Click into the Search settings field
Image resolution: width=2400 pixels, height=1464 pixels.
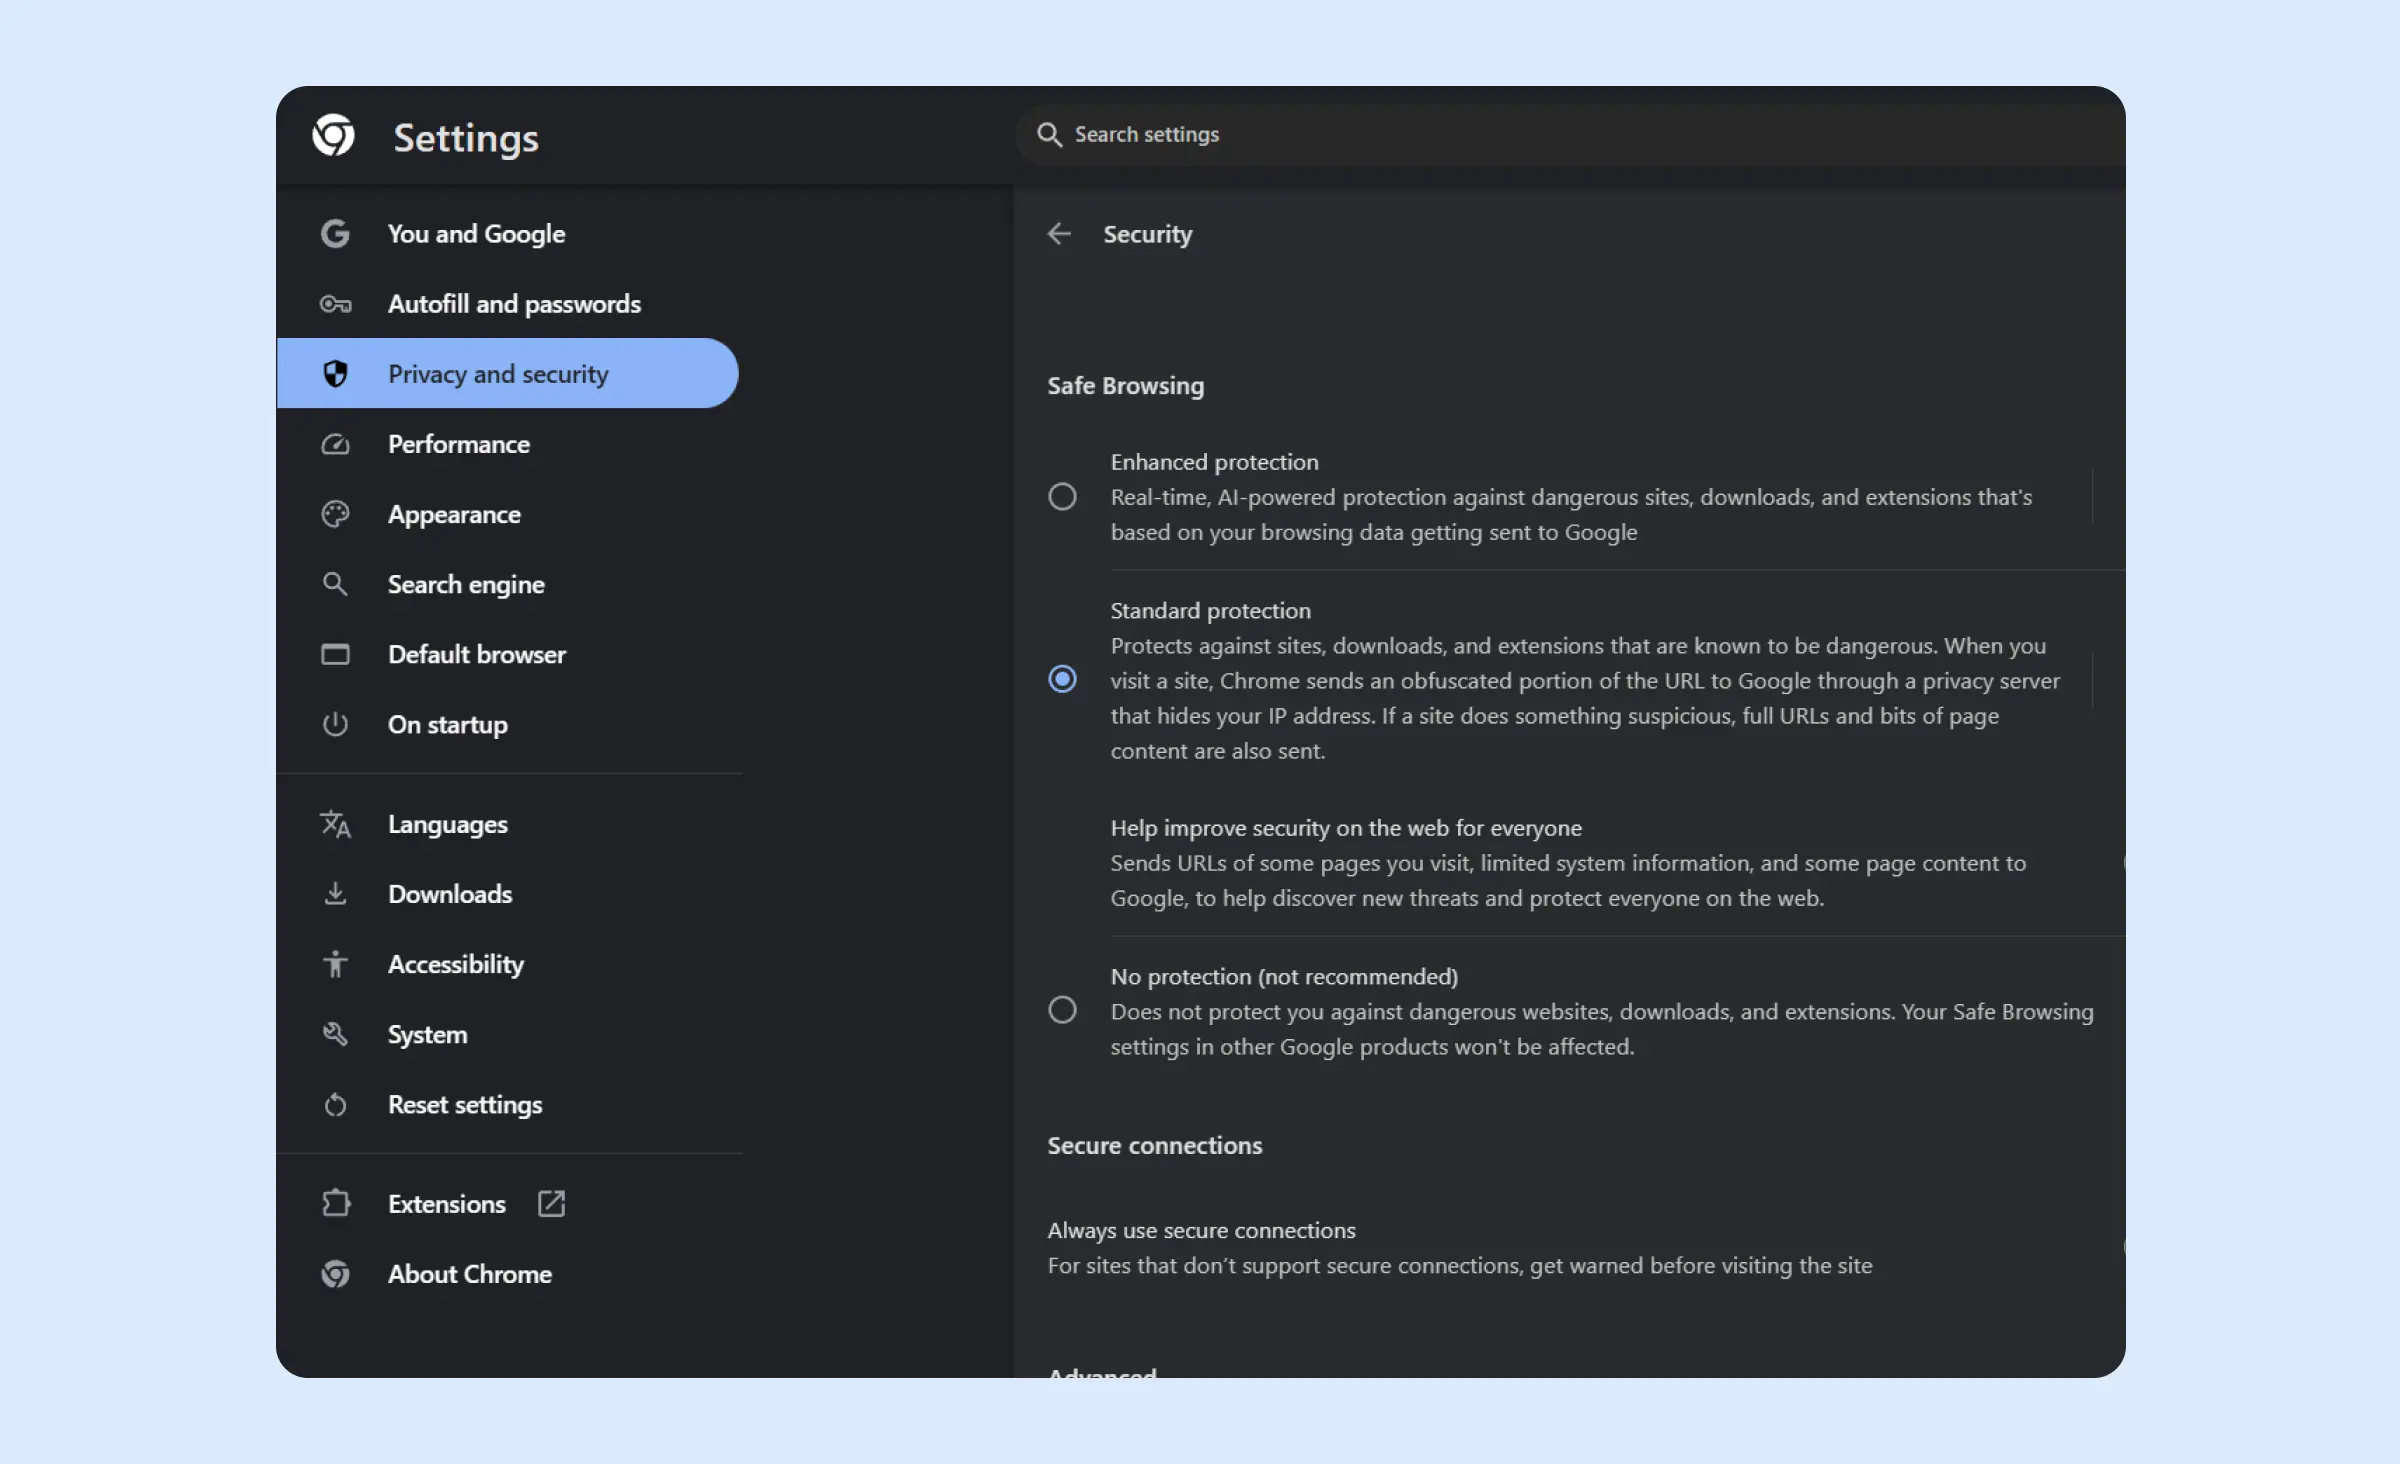(1570, 135)
